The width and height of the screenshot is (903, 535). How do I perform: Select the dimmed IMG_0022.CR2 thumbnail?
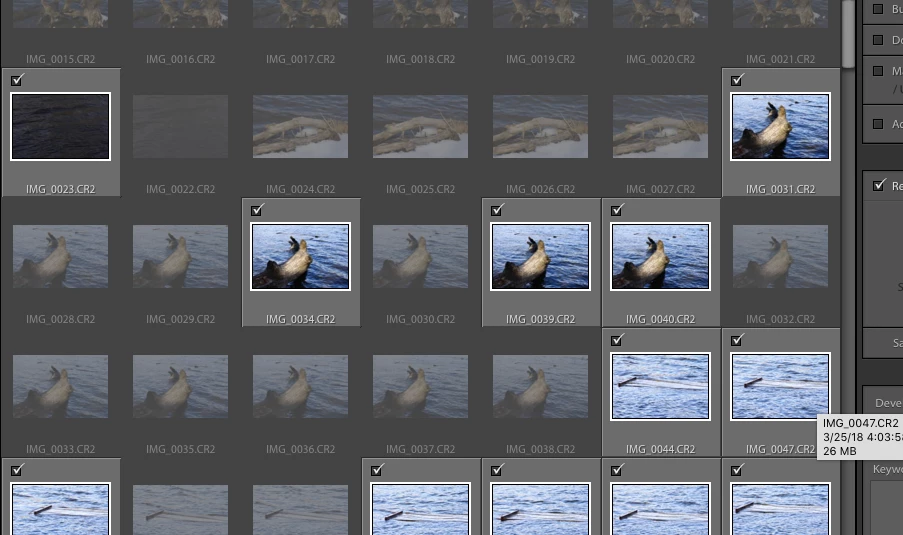click(x=180, y=126)
